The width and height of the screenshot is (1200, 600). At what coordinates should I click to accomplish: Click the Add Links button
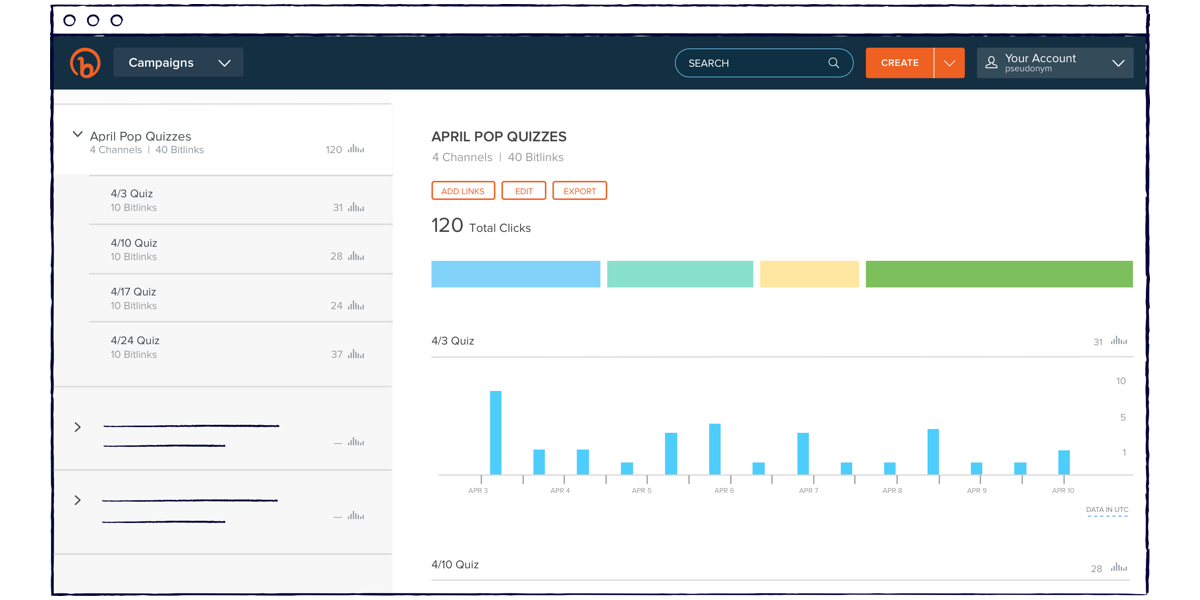tap(463, 191)
